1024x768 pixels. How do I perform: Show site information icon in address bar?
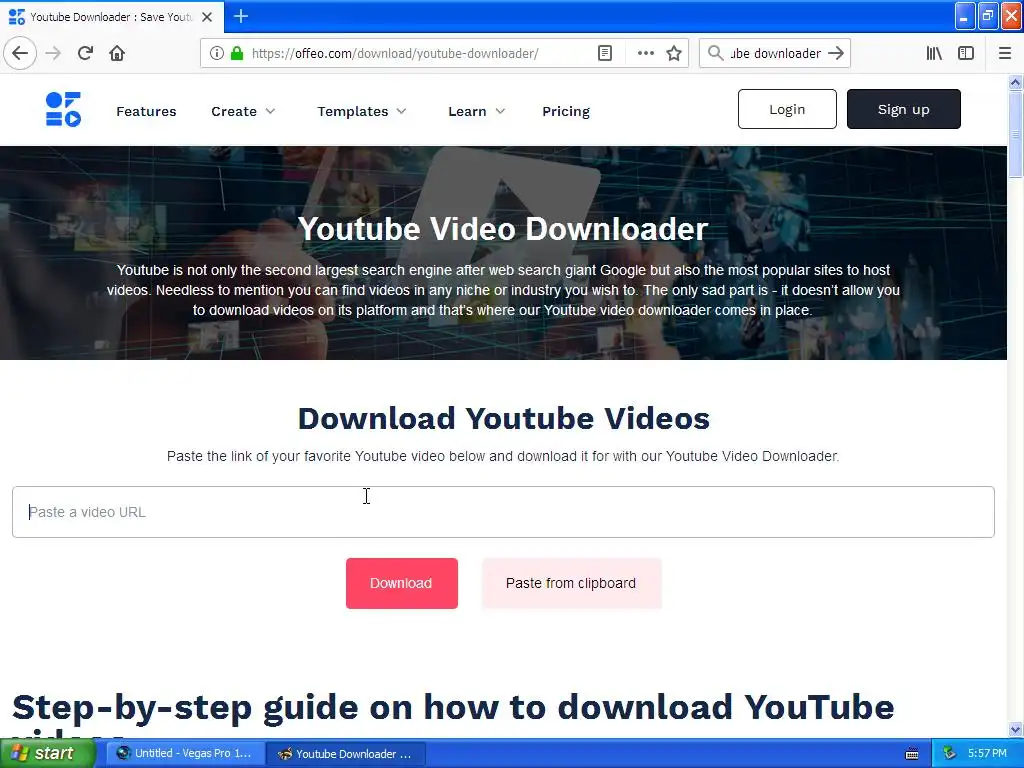[216, 53]
